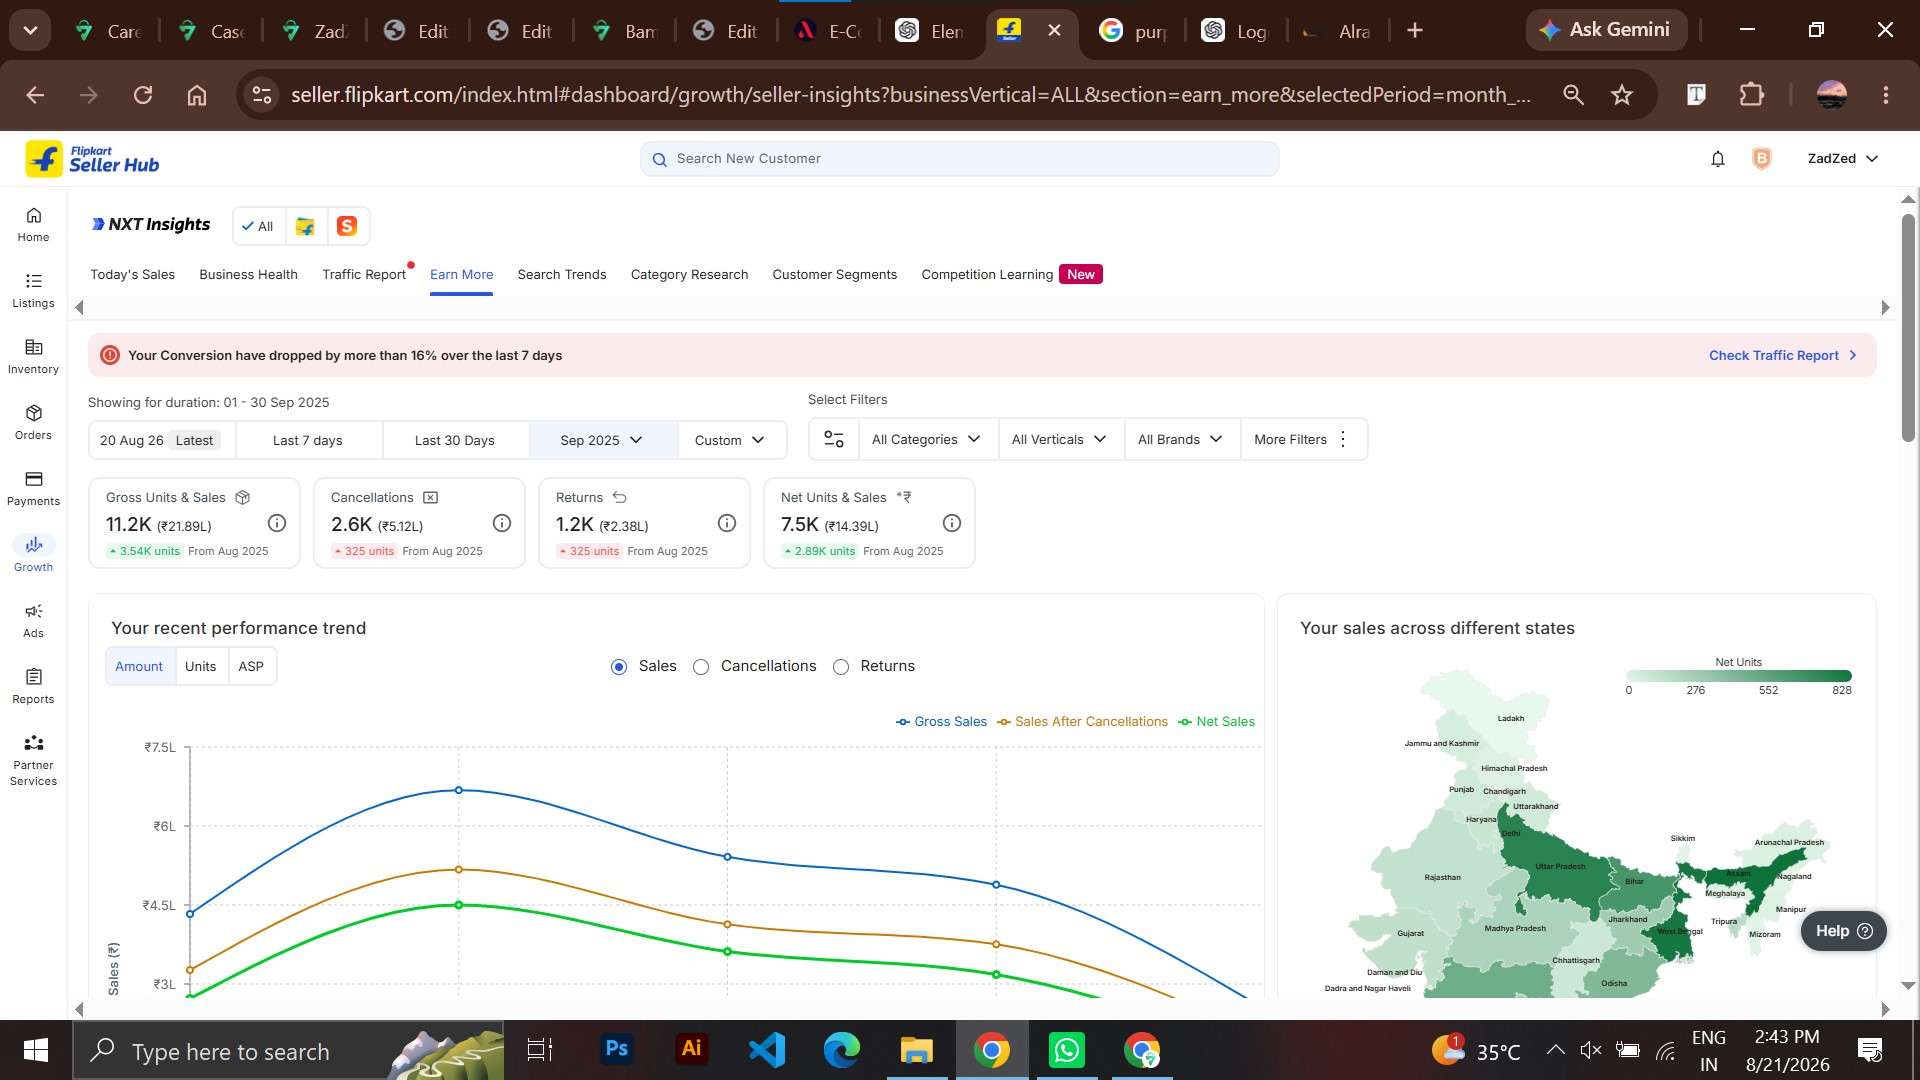Click the notifications bell icon

pos(1718,159)
